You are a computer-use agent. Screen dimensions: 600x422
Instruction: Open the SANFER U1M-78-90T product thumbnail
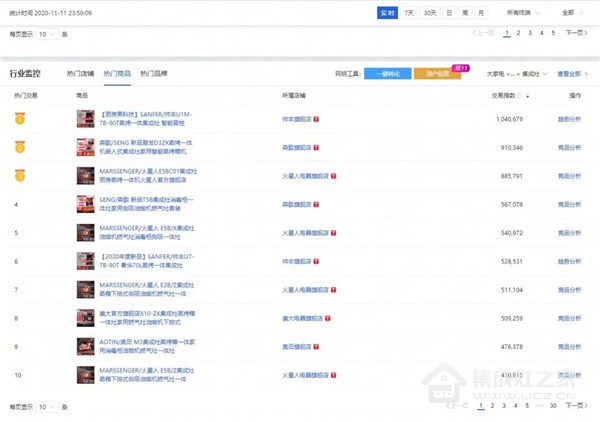[x=85, y=119]
